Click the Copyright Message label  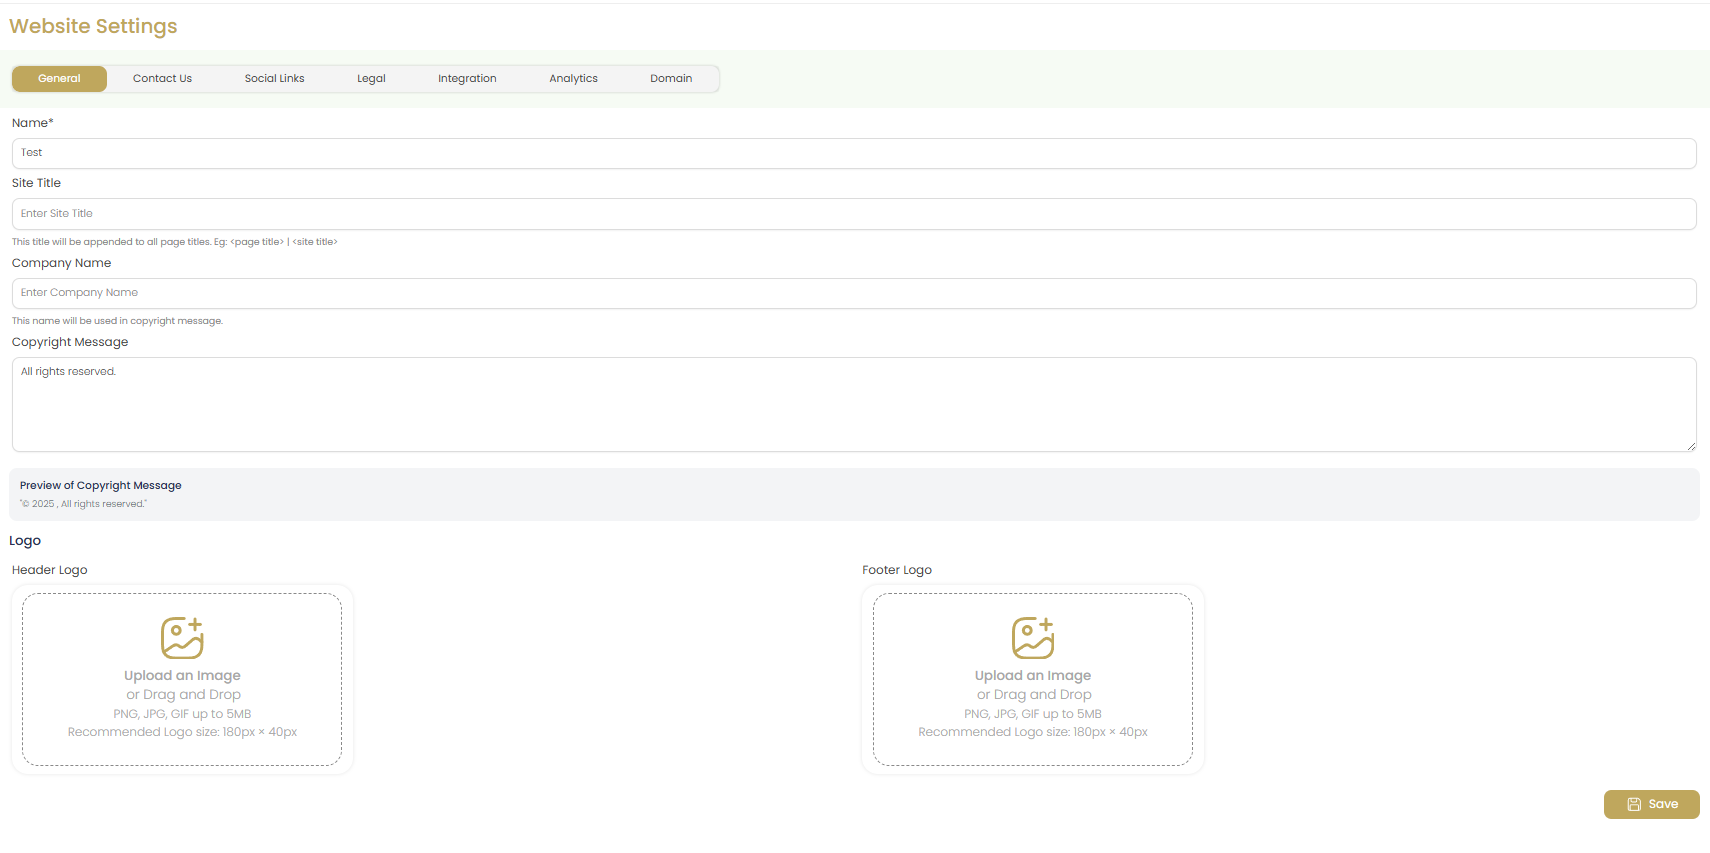coord(70,342)
